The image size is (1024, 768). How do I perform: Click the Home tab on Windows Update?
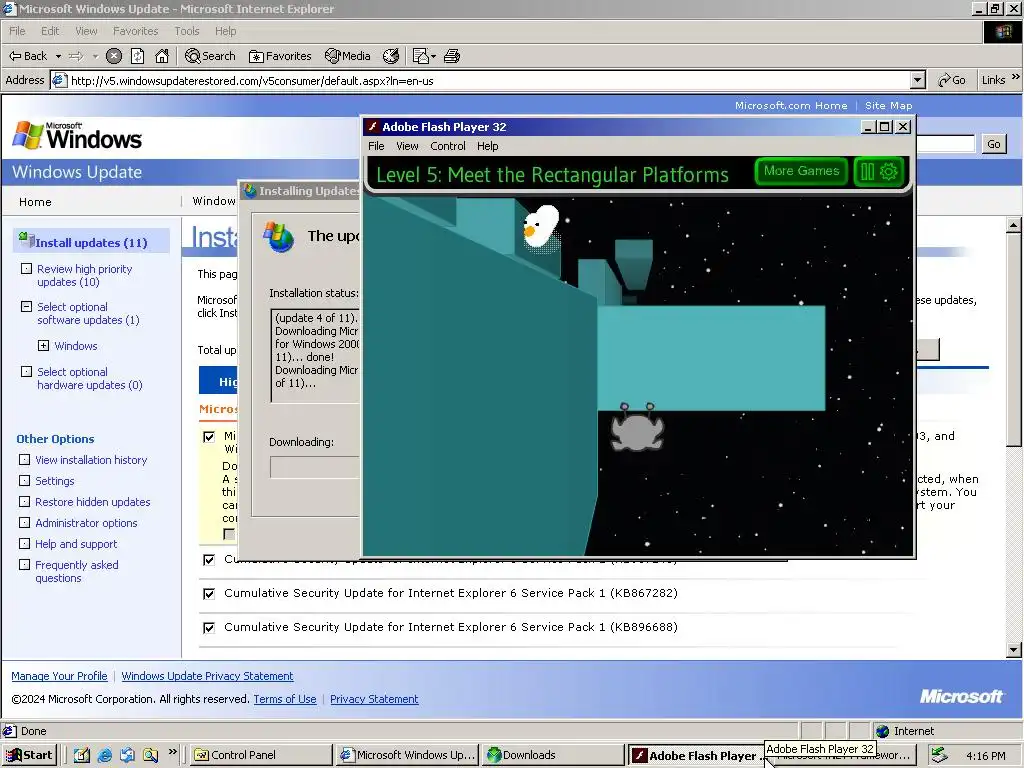click(x=35, y=202)
